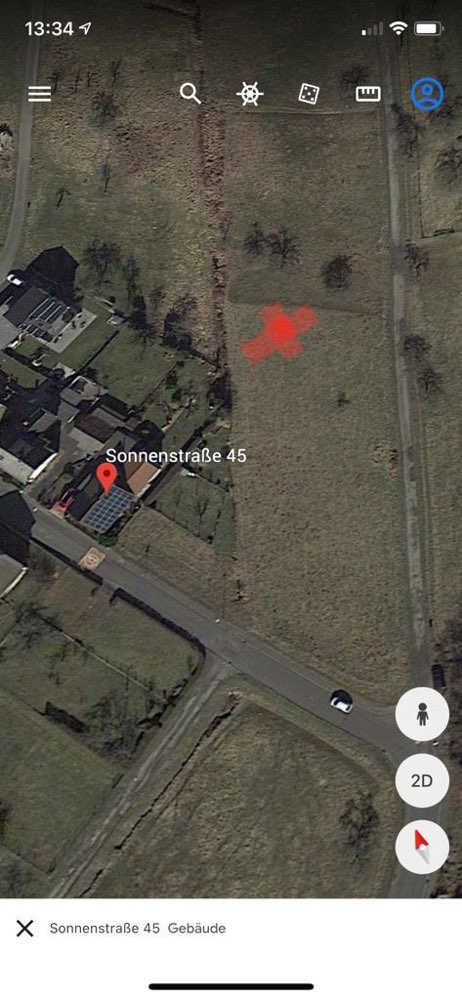Tap the dice 'I'm Feeling Lucky' icon
The height and width of the screenshot is (1000, 462).
[309, 94]
